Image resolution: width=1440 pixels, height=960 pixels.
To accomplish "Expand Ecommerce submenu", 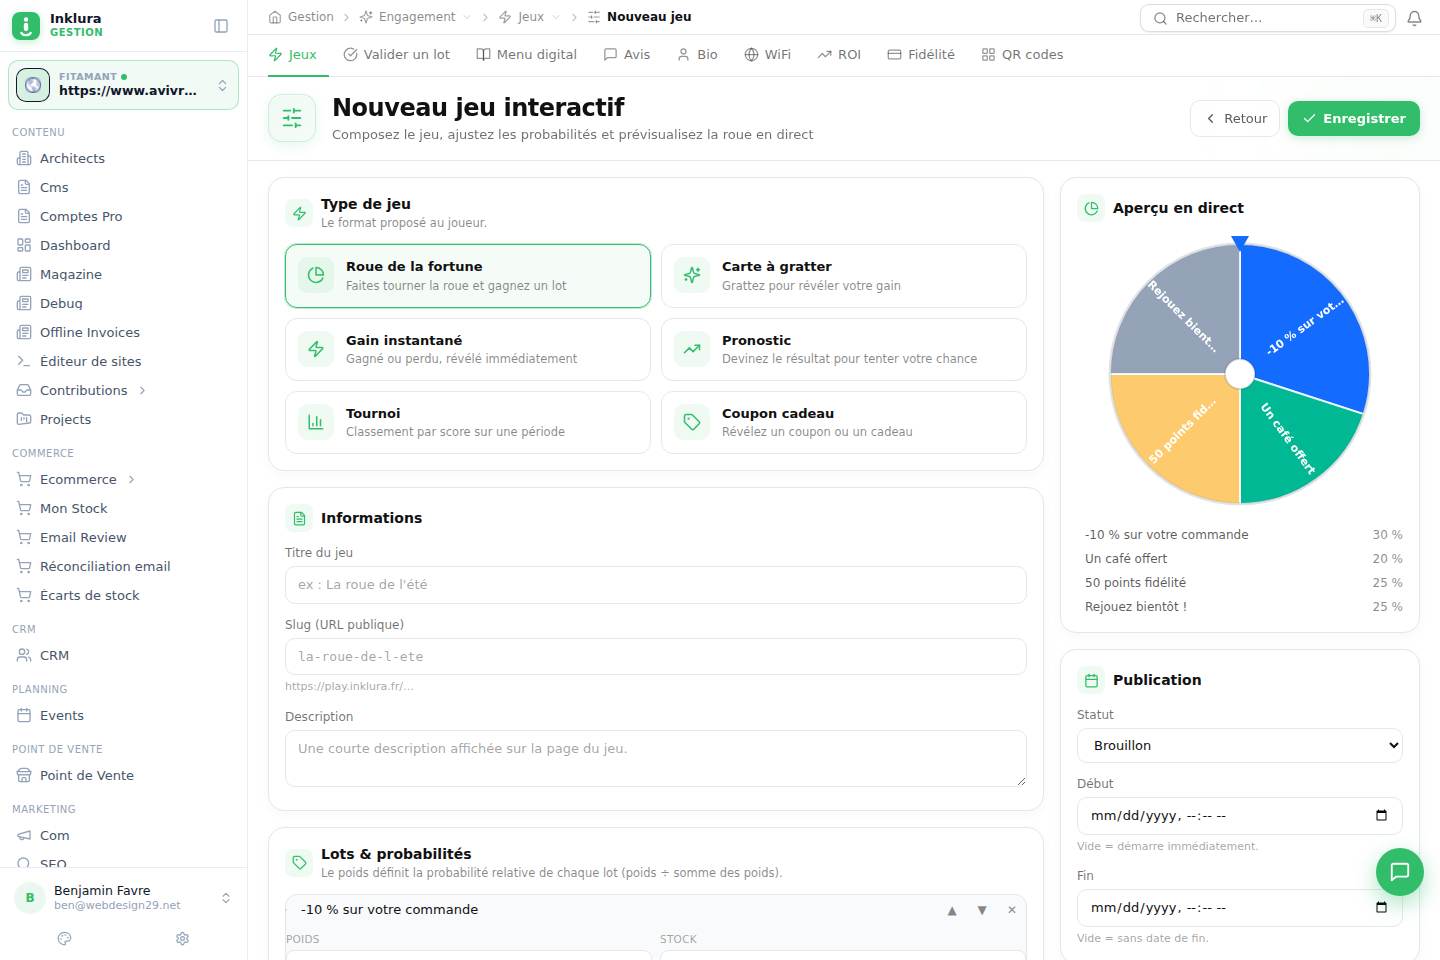I will click(131, 479).
